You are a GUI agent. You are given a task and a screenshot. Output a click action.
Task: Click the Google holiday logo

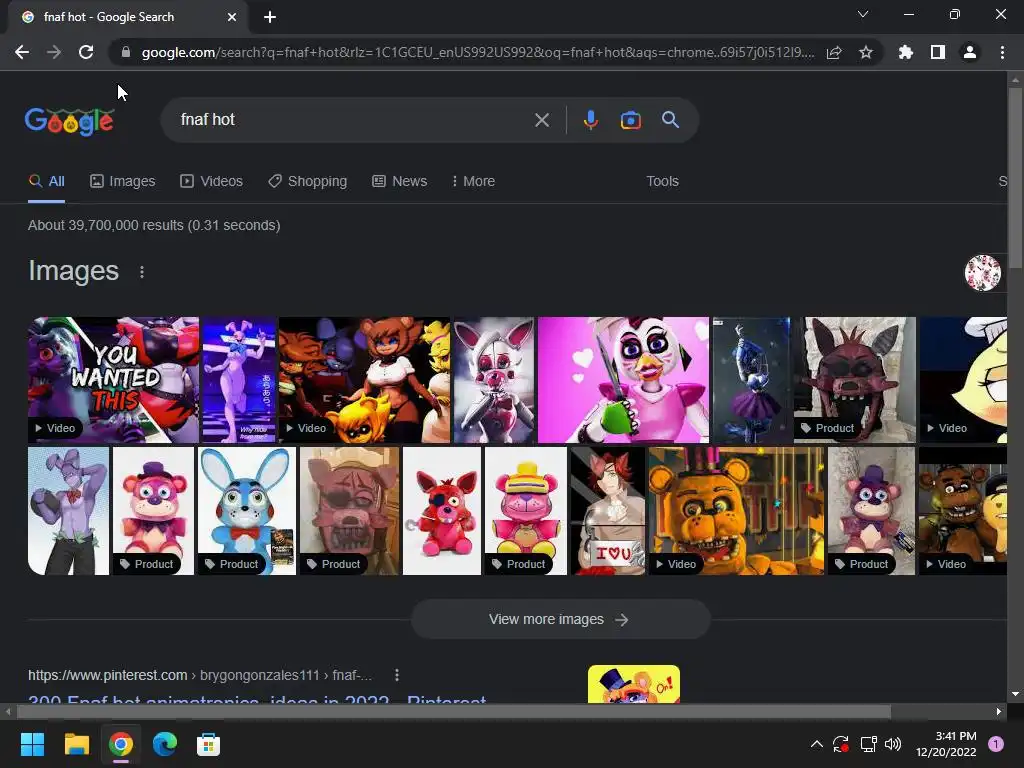pyautogui.click(x=70, y=121)
